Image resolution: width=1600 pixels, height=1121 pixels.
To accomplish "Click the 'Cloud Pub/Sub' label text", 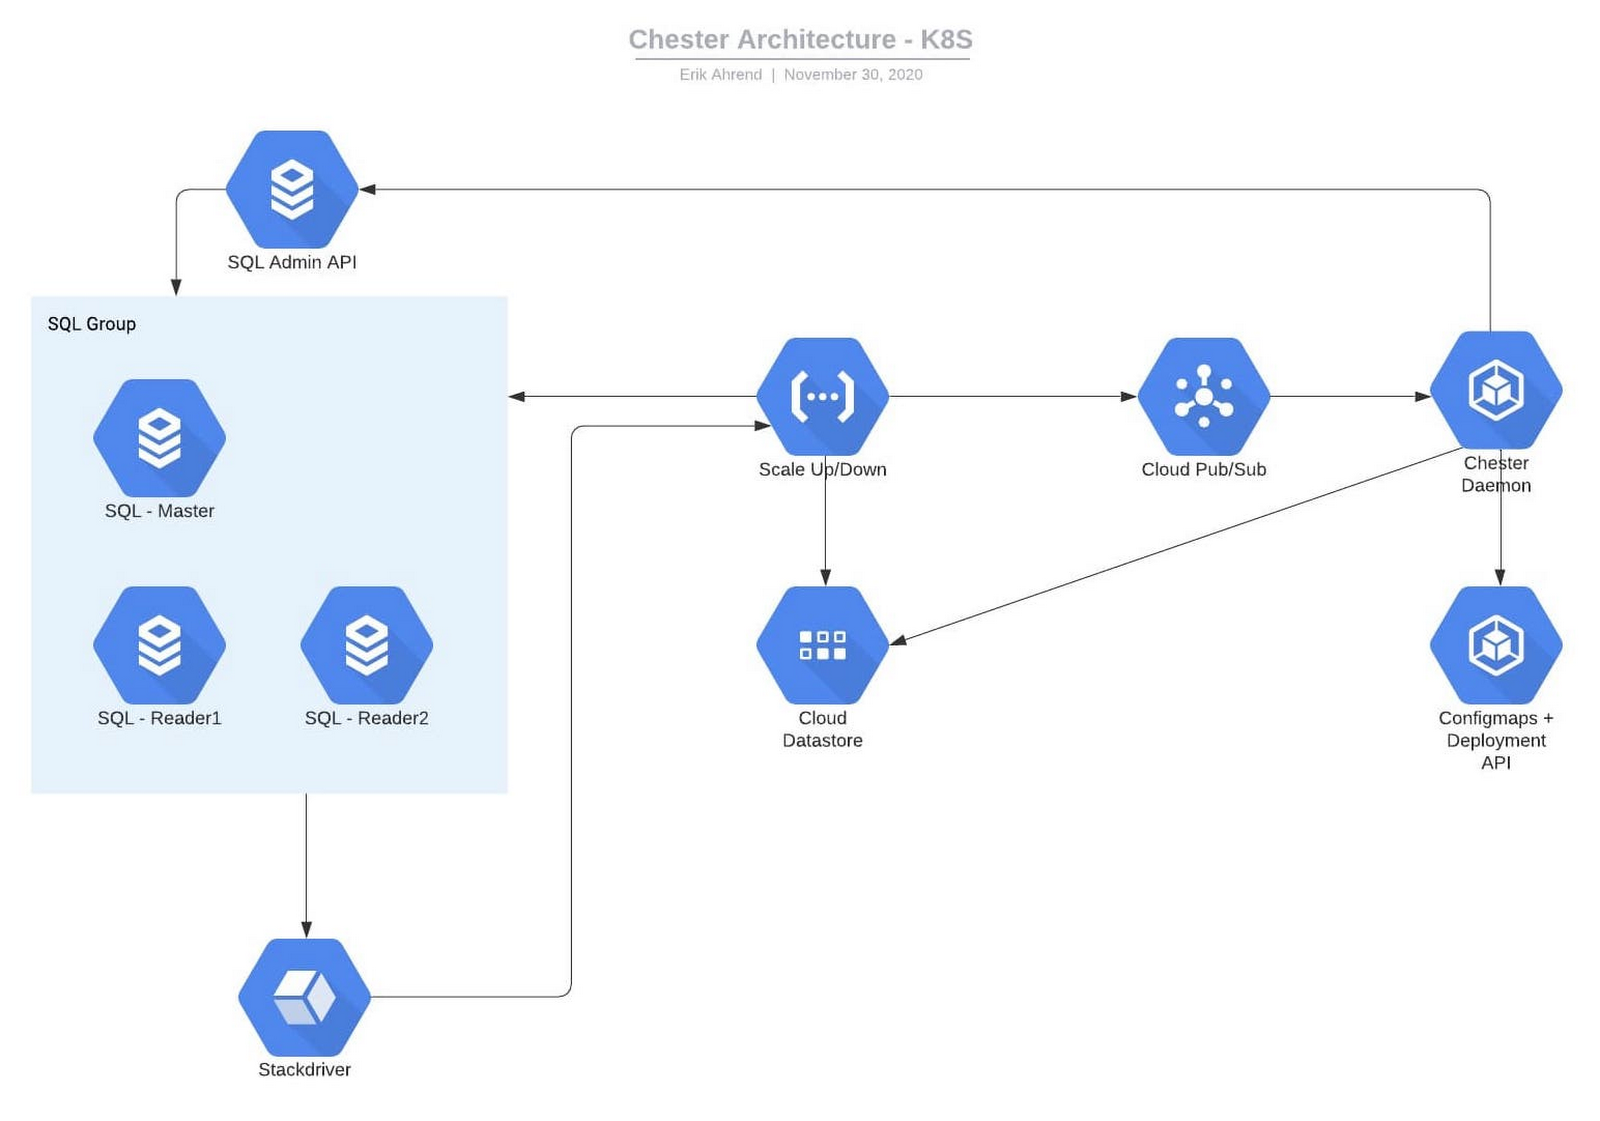I will pyautogui.click(x=1204, y=469).
